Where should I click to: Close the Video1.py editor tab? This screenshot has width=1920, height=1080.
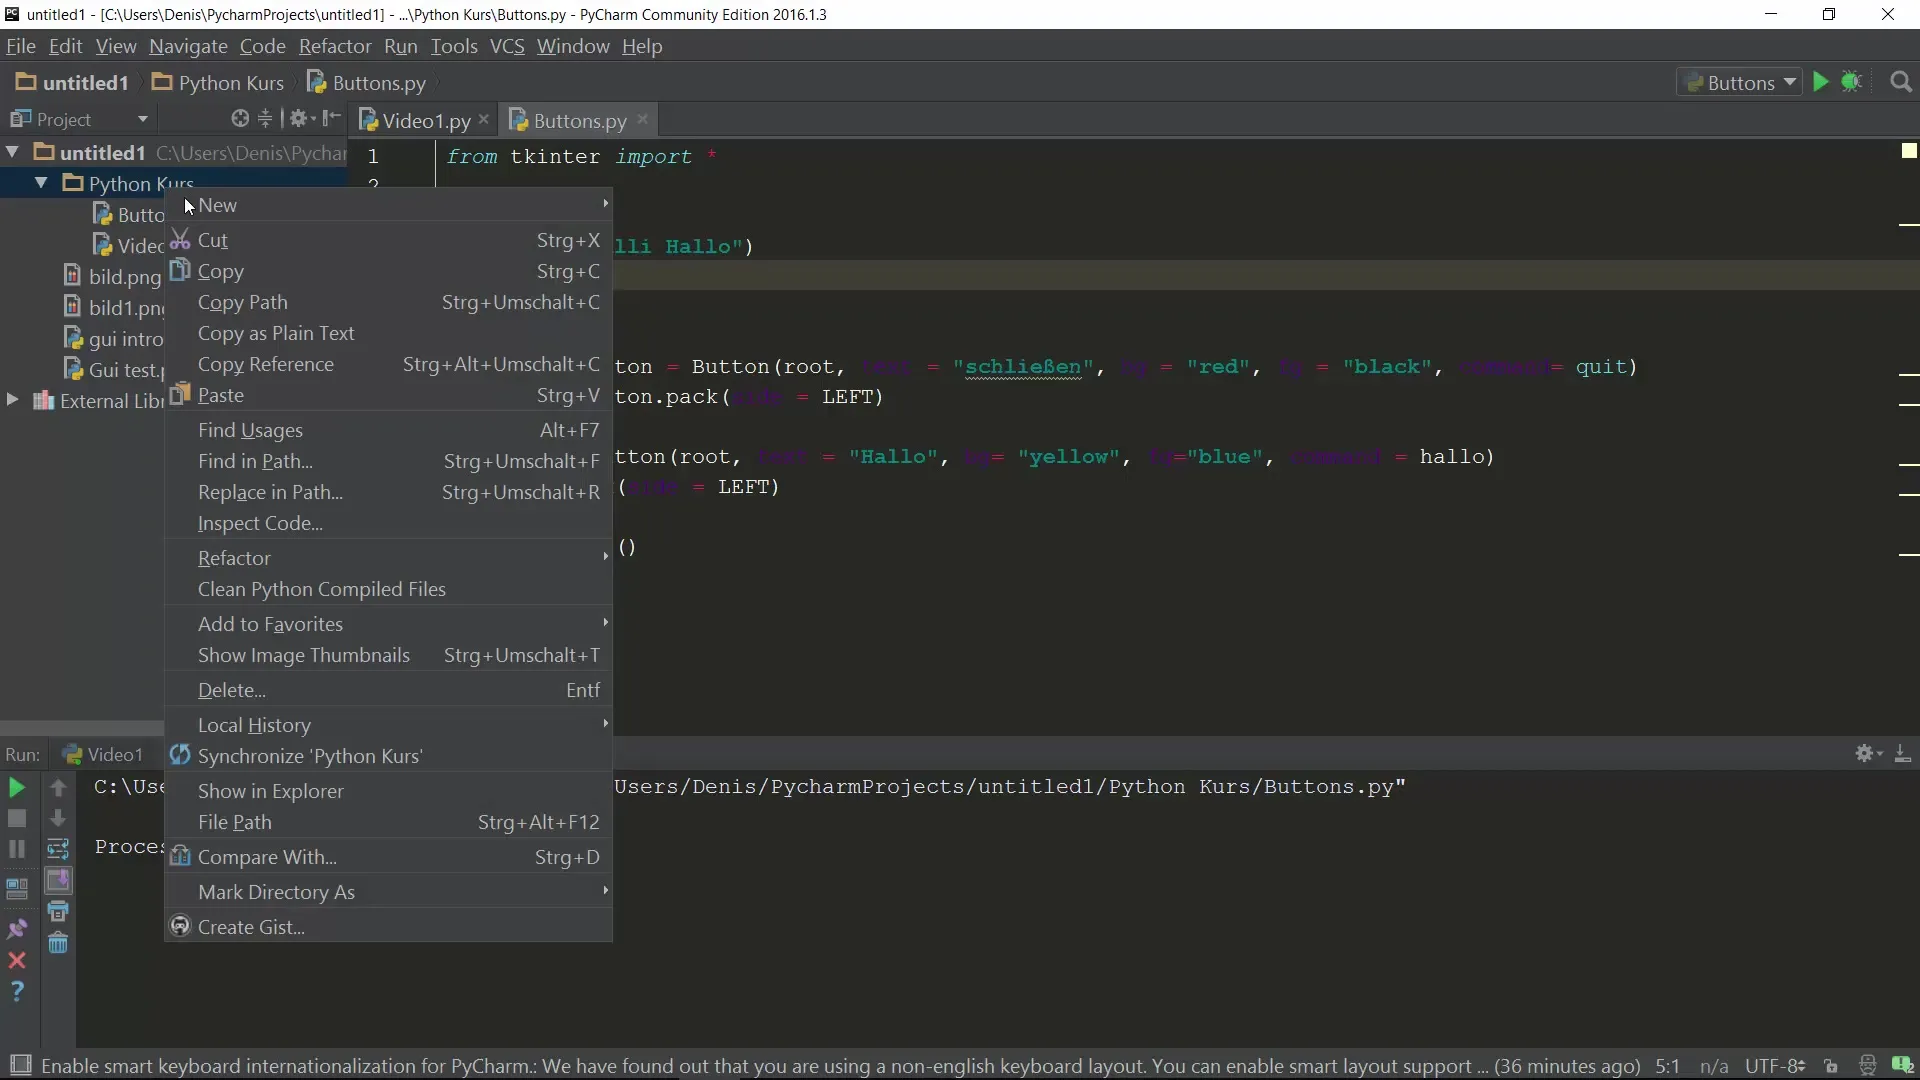click(484, 119)
